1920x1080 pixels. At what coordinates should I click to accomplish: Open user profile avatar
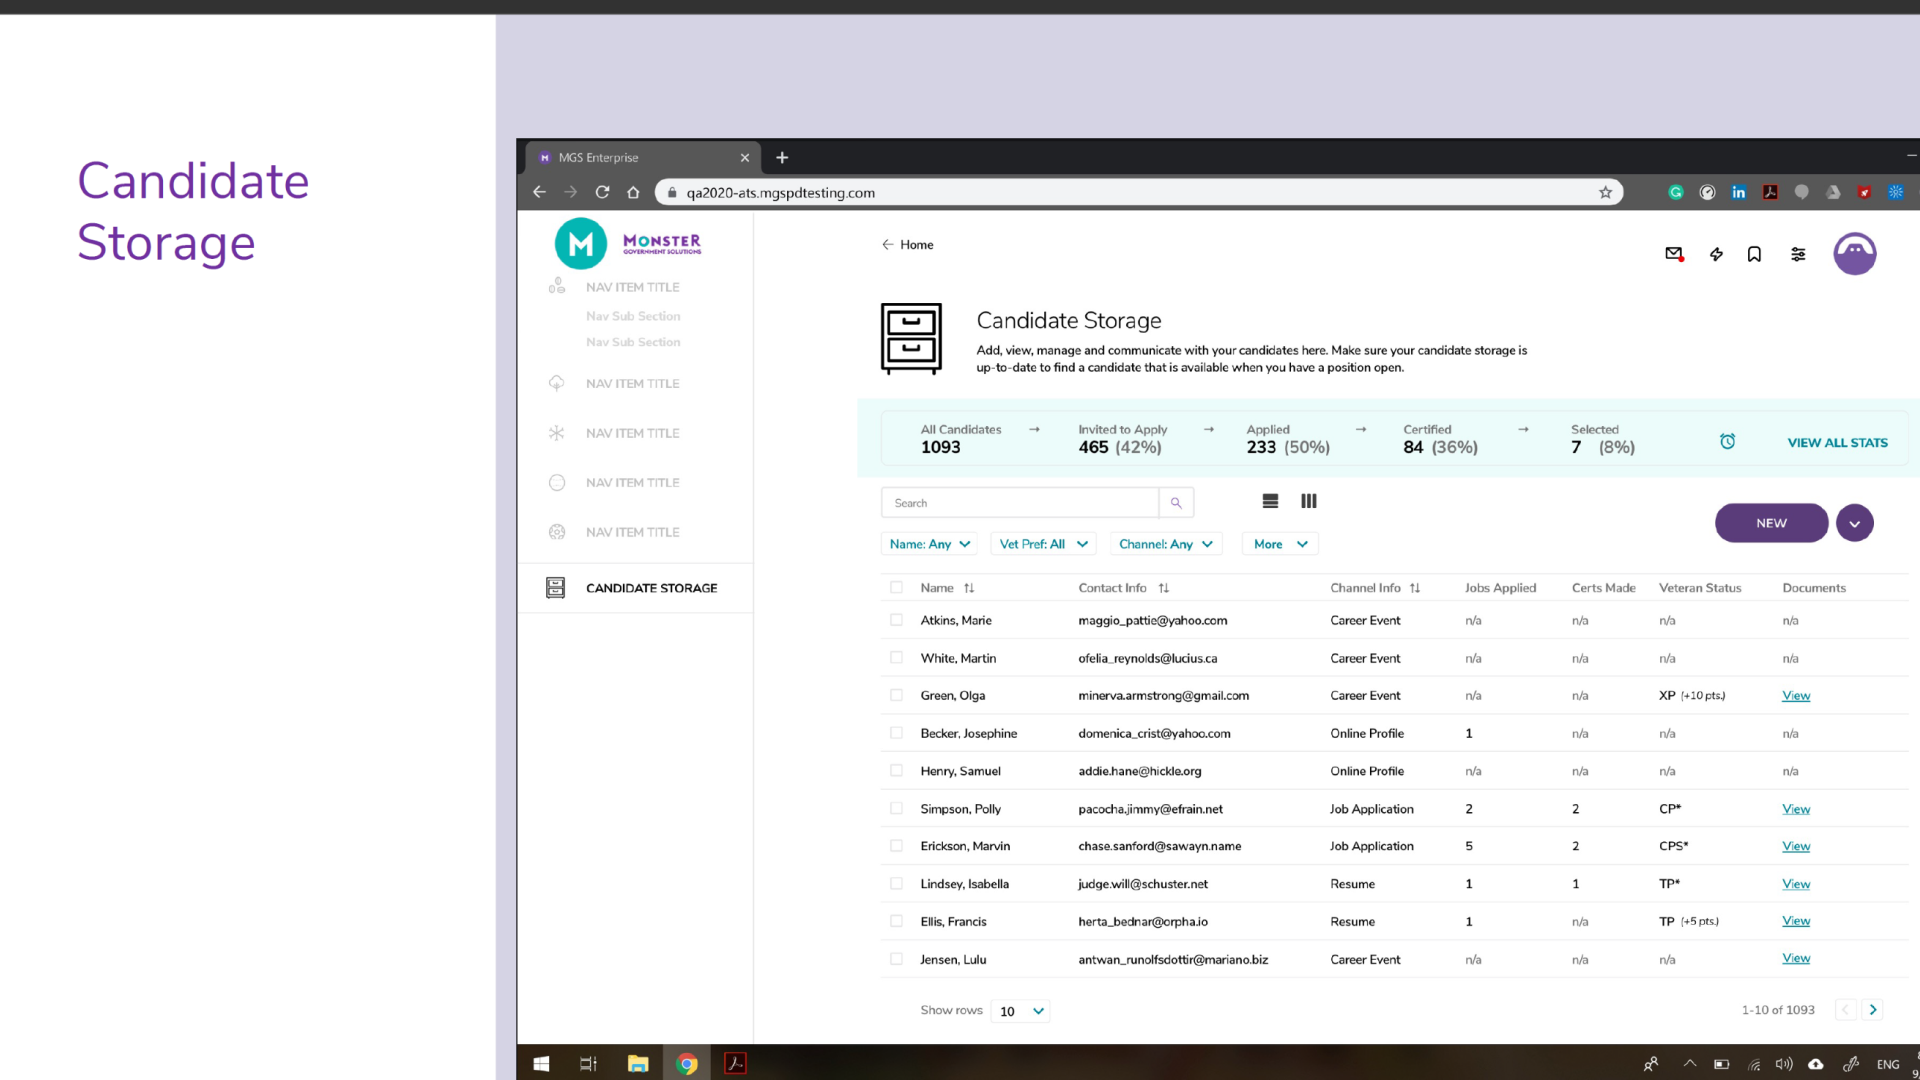coord(1854,254)
